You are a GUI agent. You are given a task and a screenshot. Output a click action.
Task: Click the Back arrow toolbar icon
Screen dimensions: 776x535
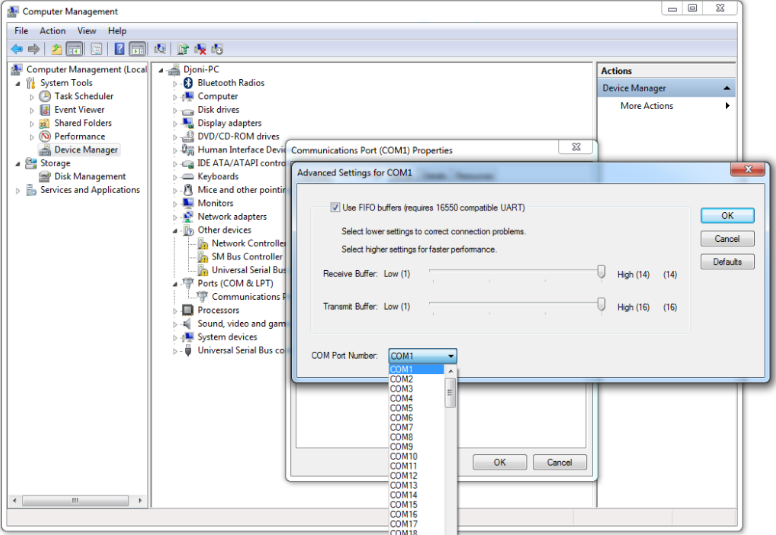[16, 49]
